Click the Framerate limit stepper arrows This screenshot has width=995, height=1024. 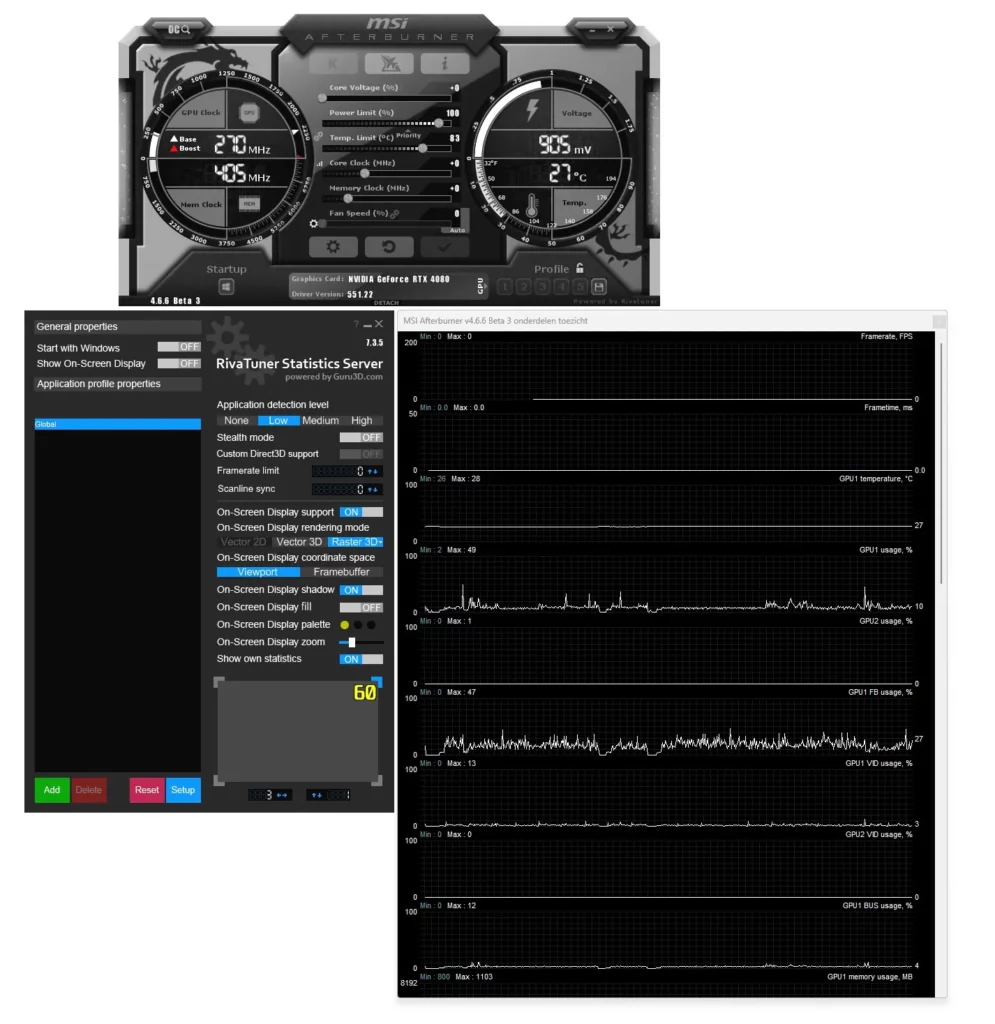click(x=373, y=471)
